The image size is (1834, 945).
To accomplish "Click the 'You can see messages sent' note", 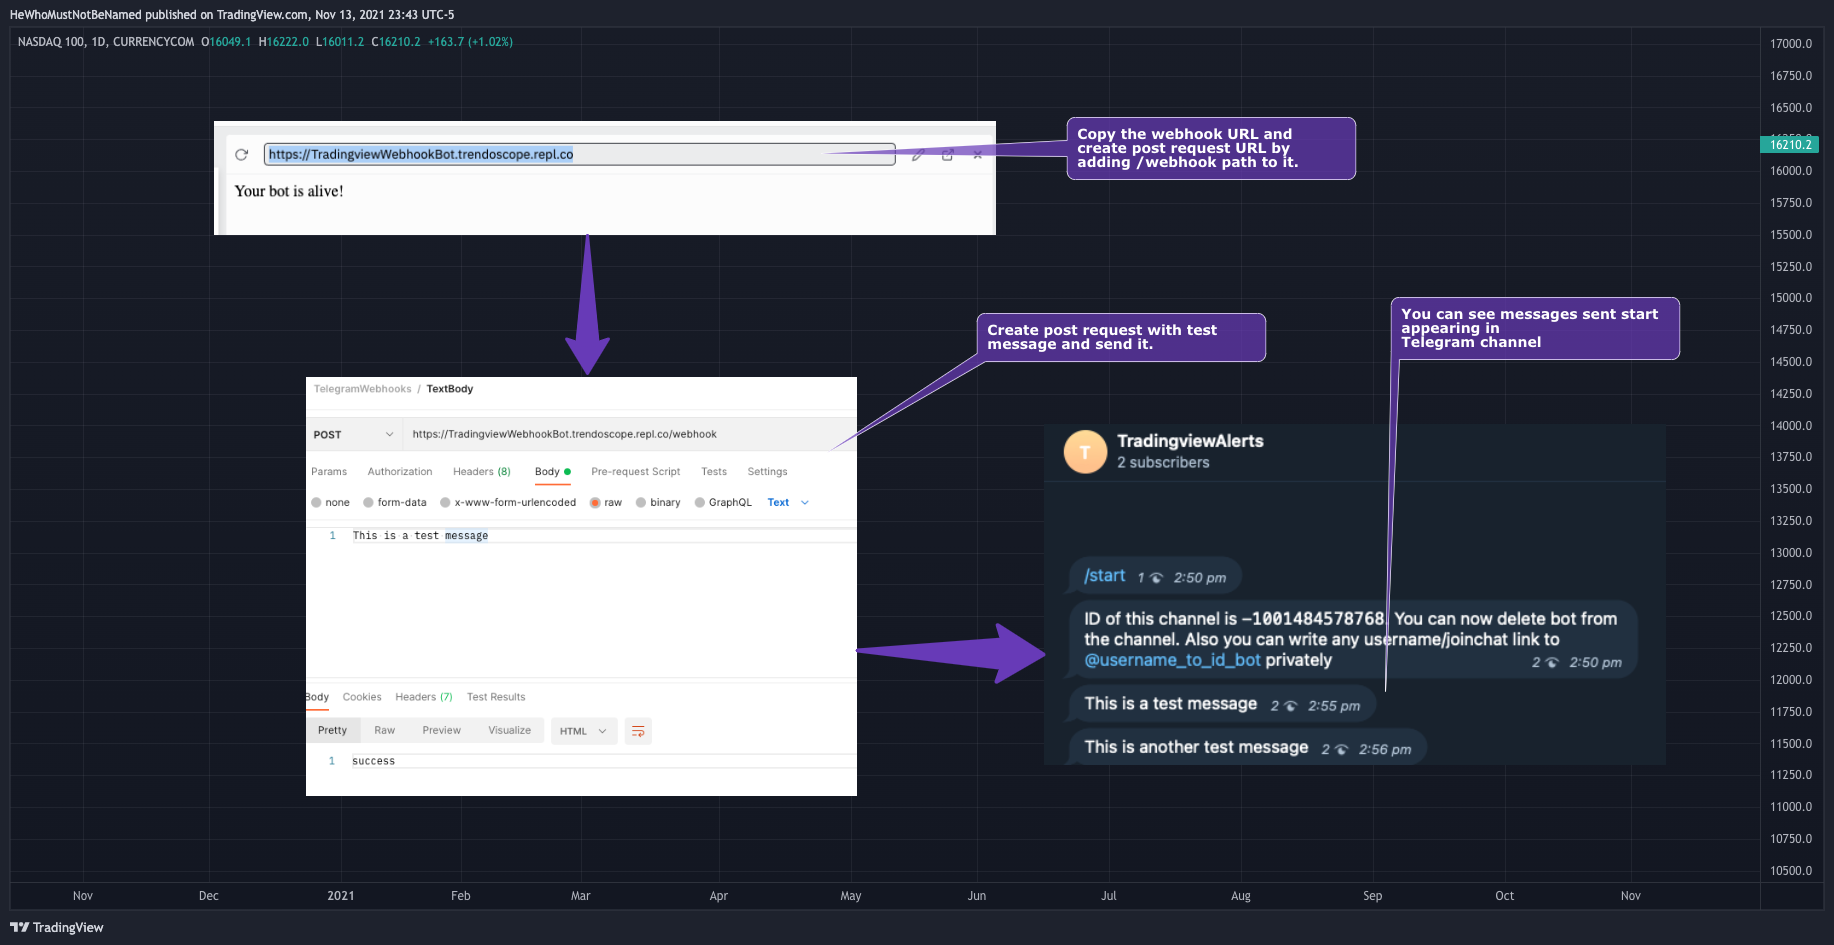I will 1535,328.
